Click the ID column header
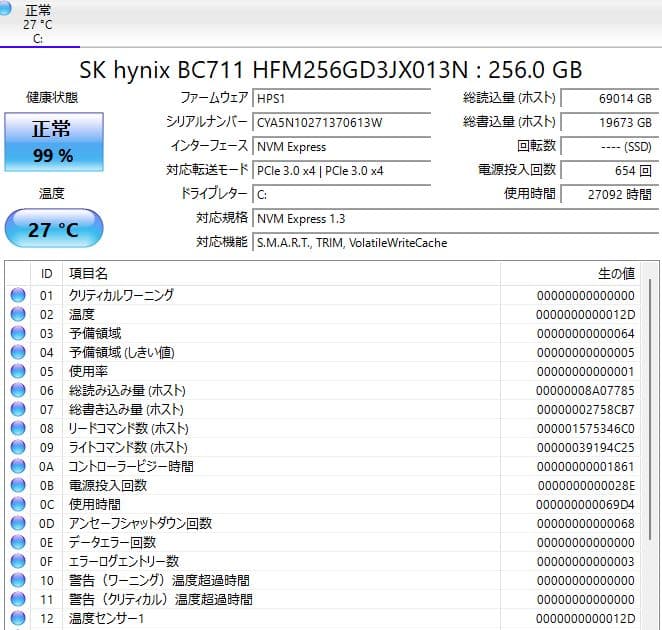Image resolution: width=662 pixels, height=630 pixels. click(x=46, y=274)
